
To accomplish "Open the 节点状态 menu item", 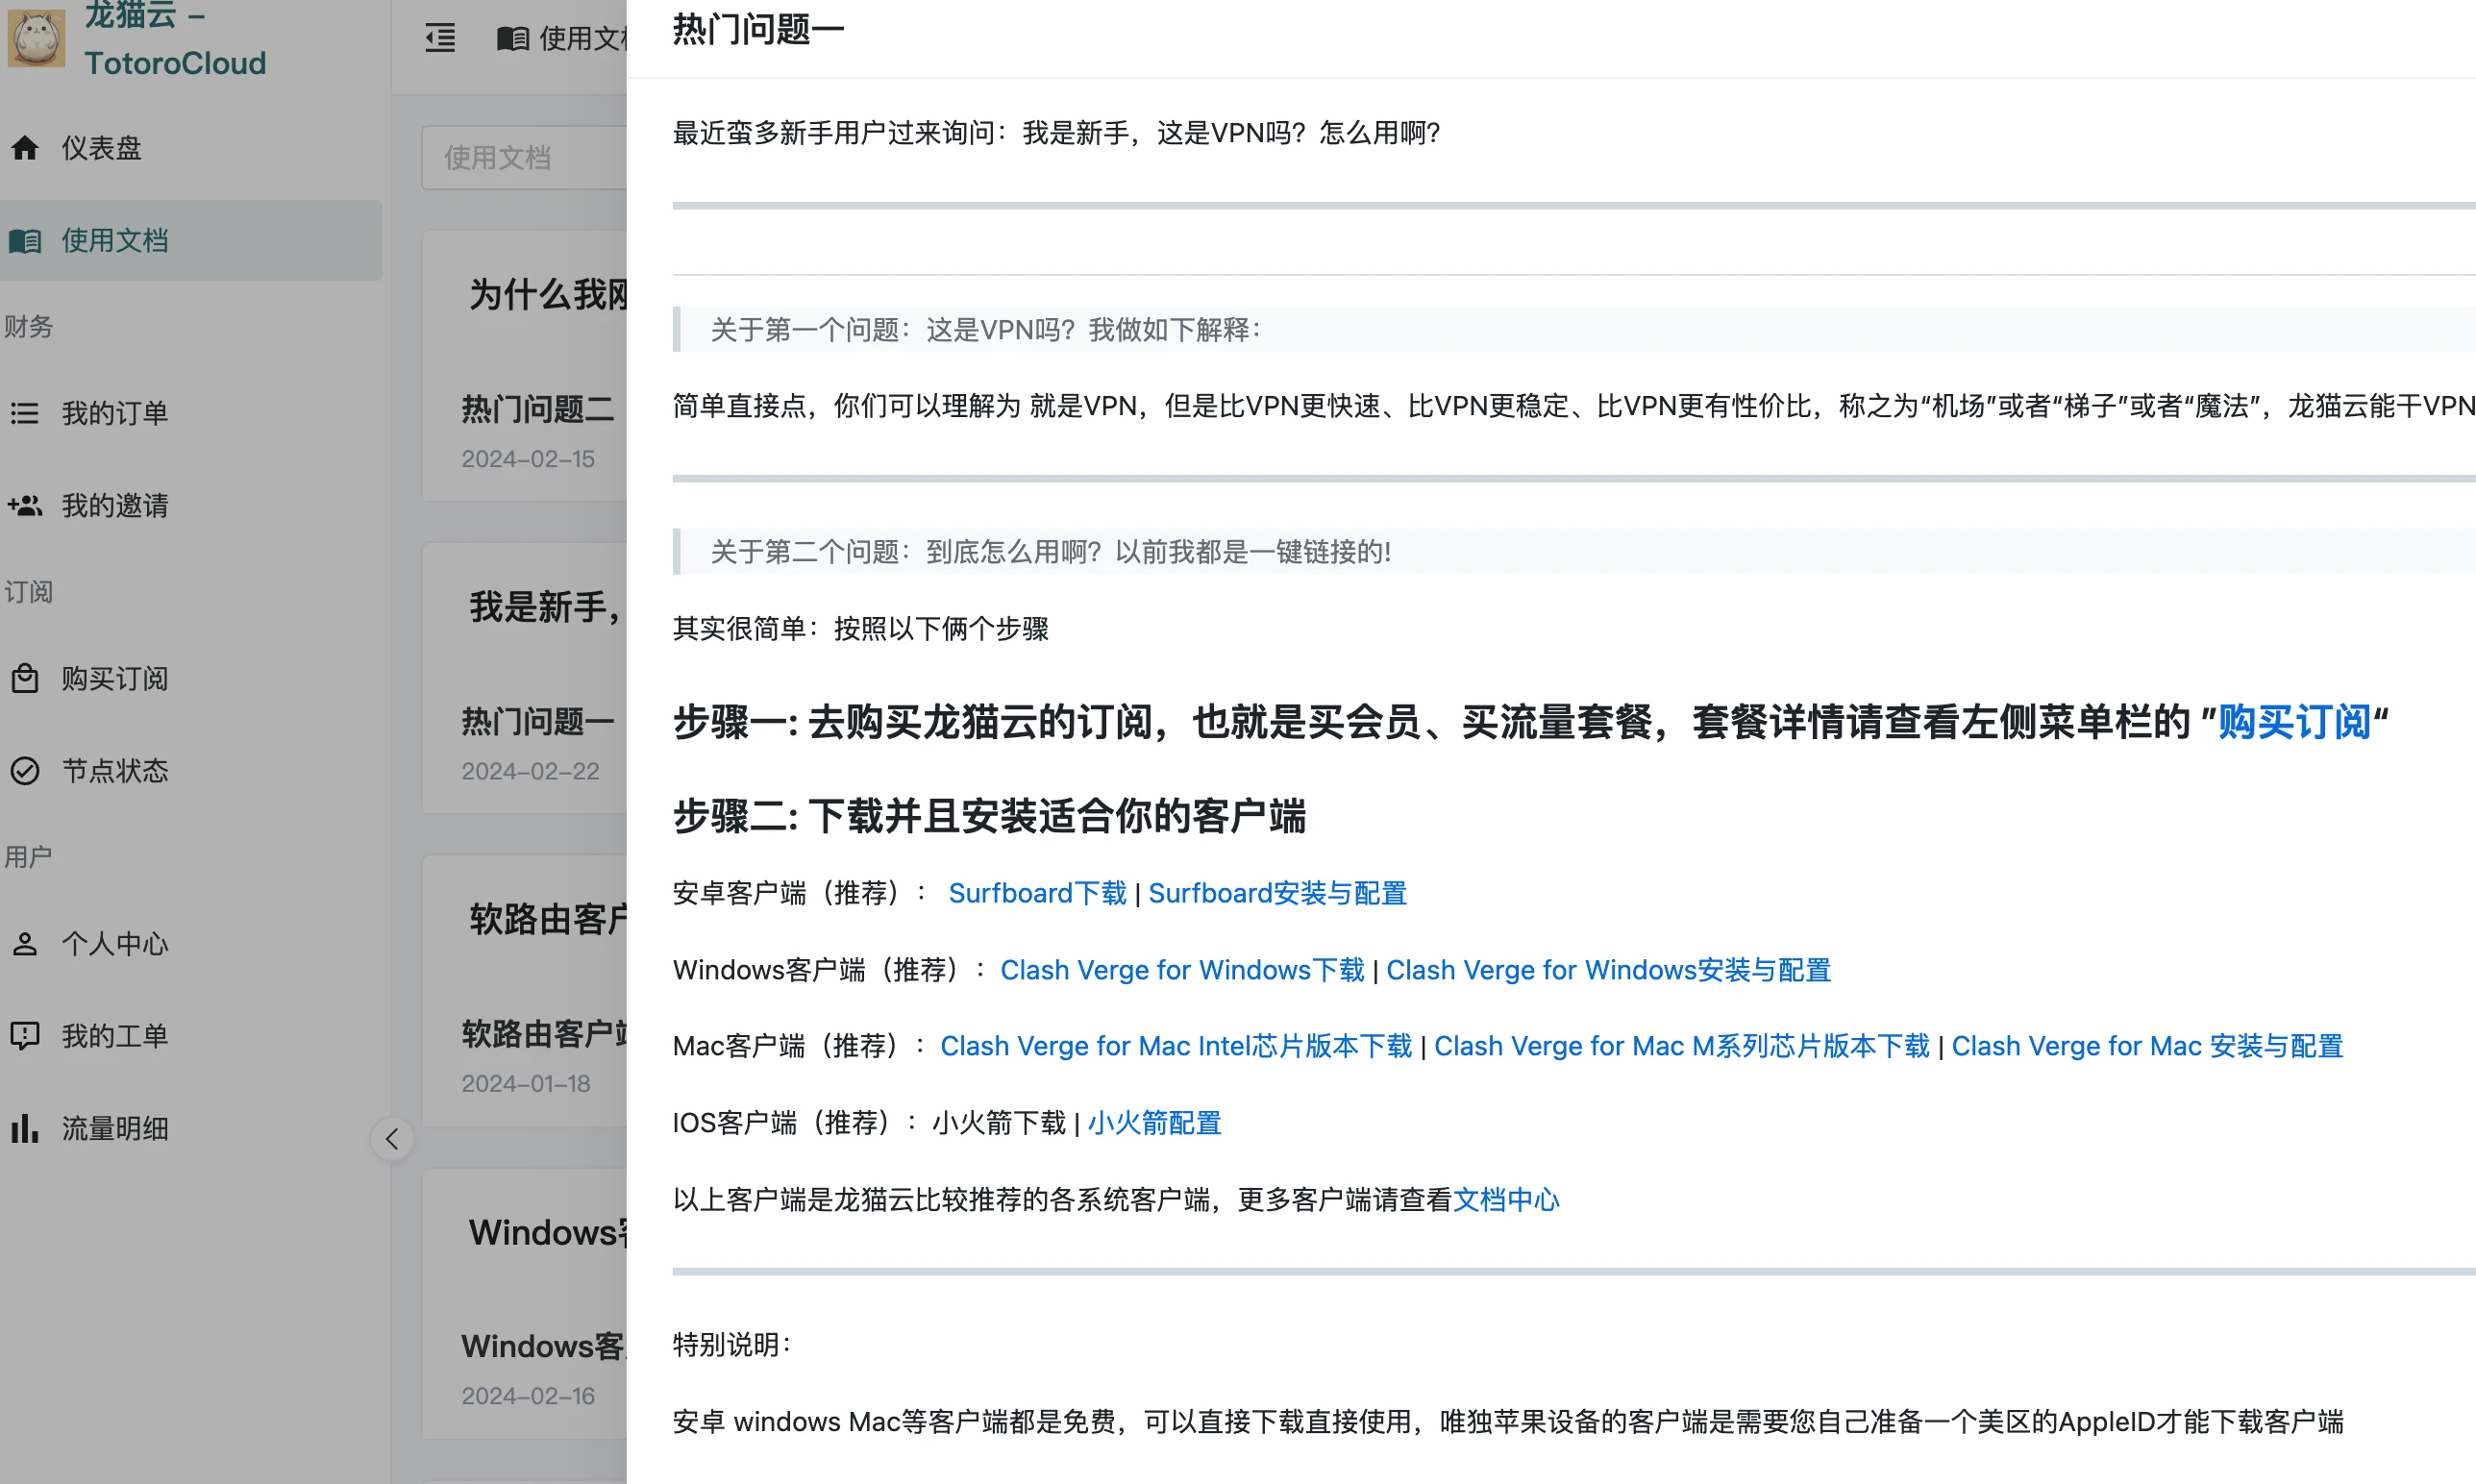I will point(115,771).
